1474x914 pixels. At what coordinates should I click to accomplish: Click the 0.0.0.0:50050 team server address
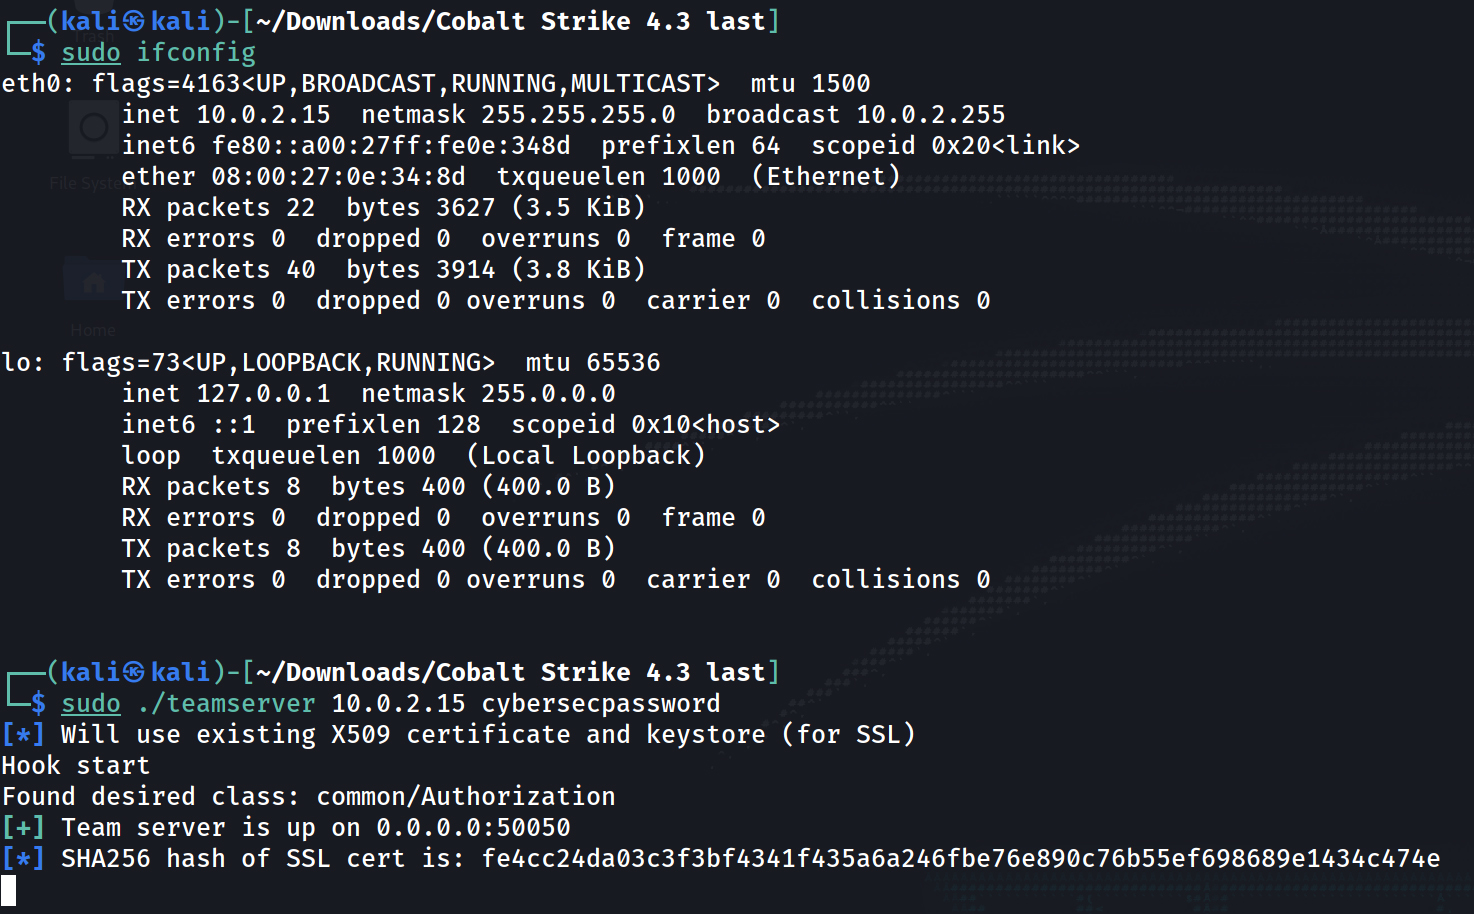pyautogui.click(x=473, y=828)
